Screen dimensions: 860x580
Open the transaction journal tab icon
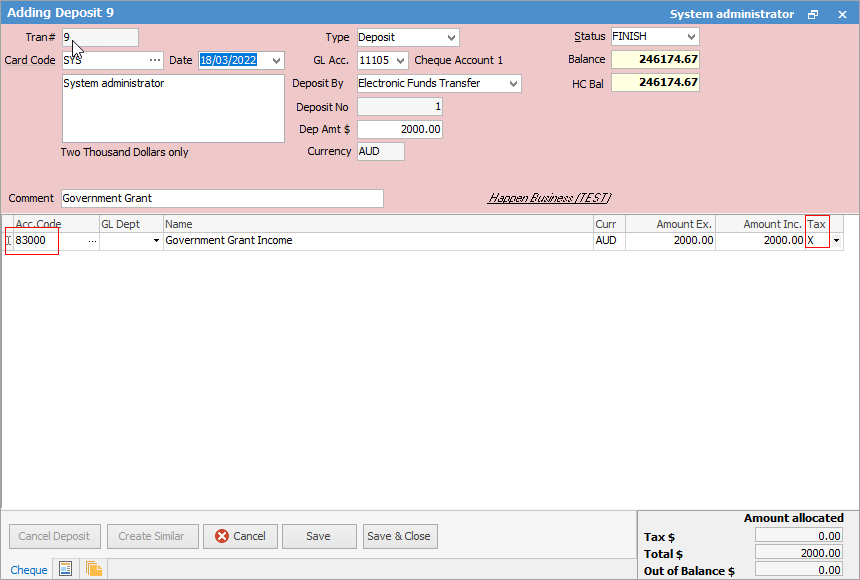pyautogui.click(x=65, y=569)
